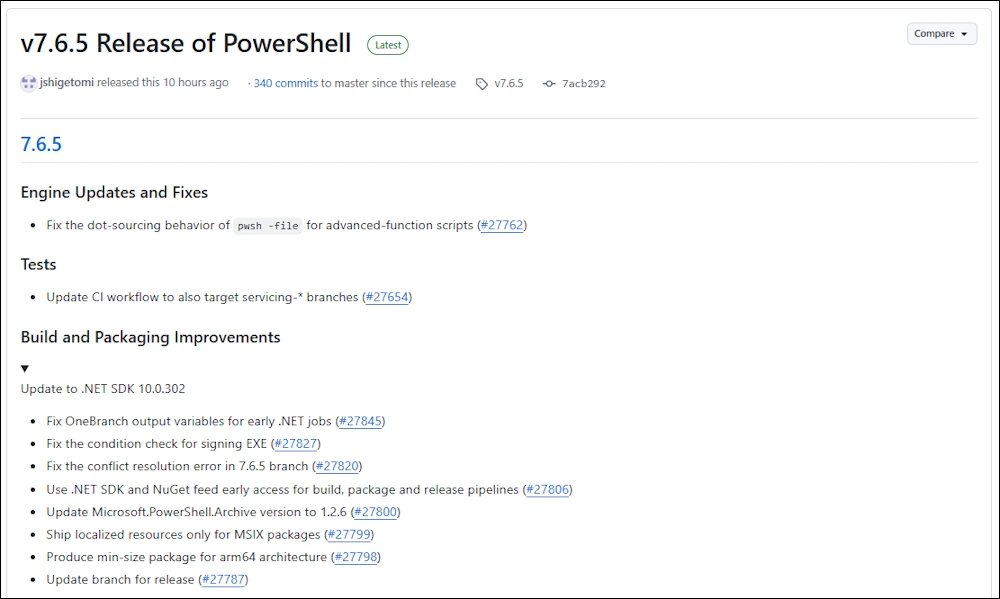Open pull request #27799
Viewport: 1000px width, 599px height.
[x=349, y=535]
